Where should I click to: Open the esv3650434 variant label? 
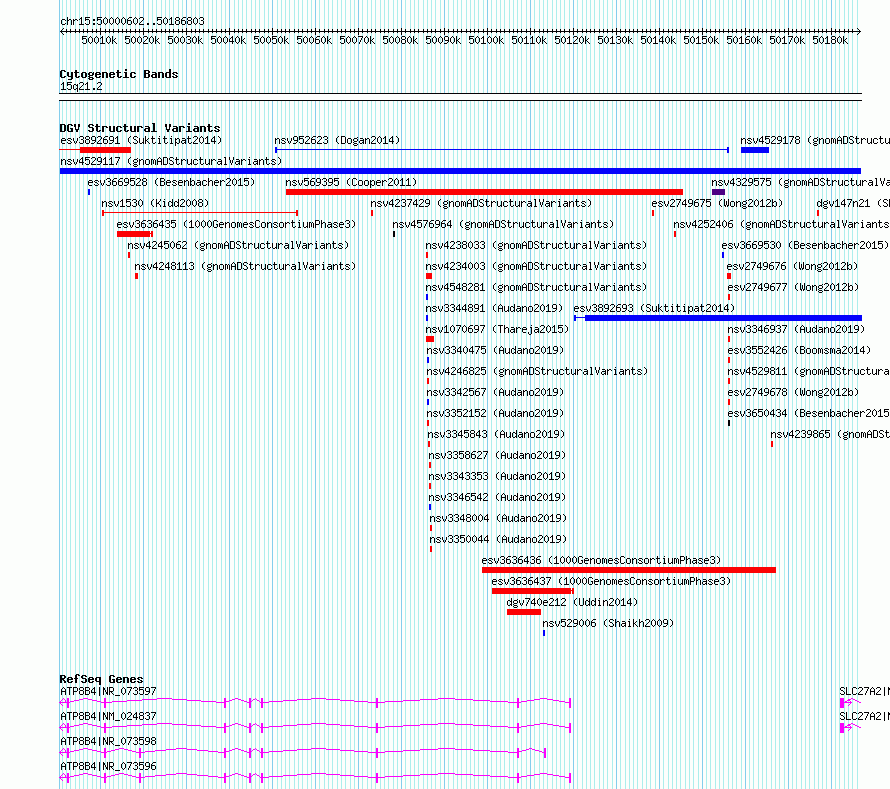pyautogui.click(x=808, y=413)
